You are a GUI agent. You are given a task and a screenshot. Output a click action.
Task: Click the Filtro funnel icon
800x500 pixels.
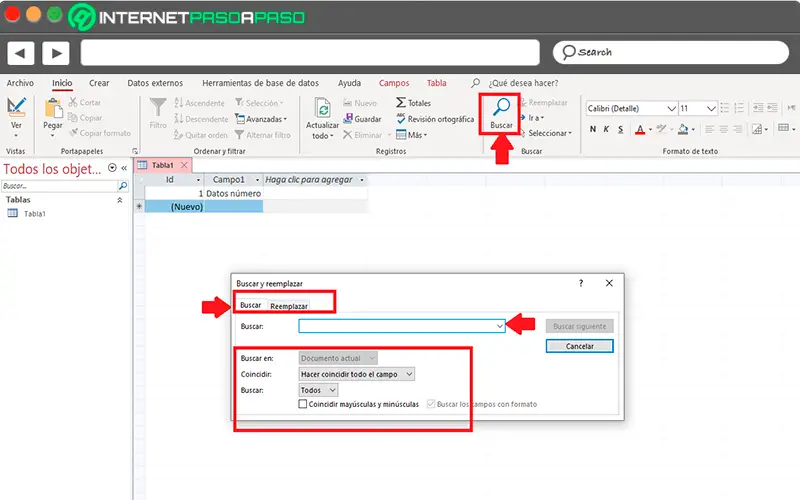coord(158,107)
